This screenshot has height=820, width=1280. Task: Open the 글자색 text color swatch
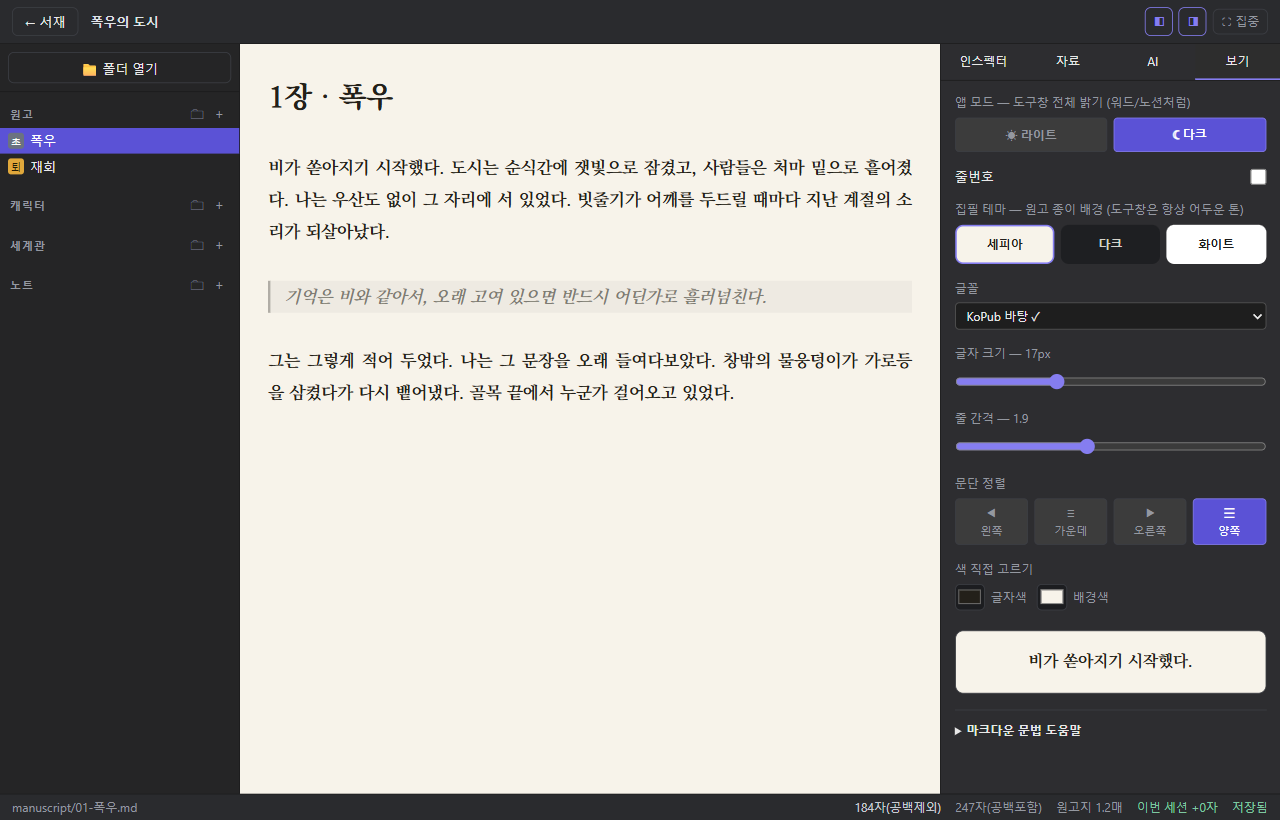(x=970, y=597)
